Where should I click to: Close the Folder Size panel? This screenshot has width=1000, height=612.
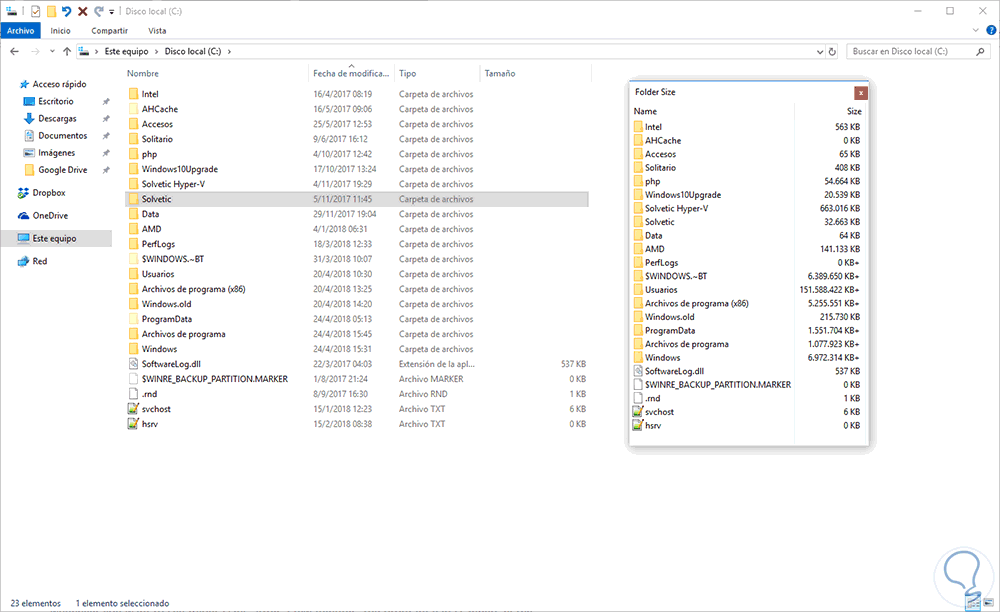[861, 92]
